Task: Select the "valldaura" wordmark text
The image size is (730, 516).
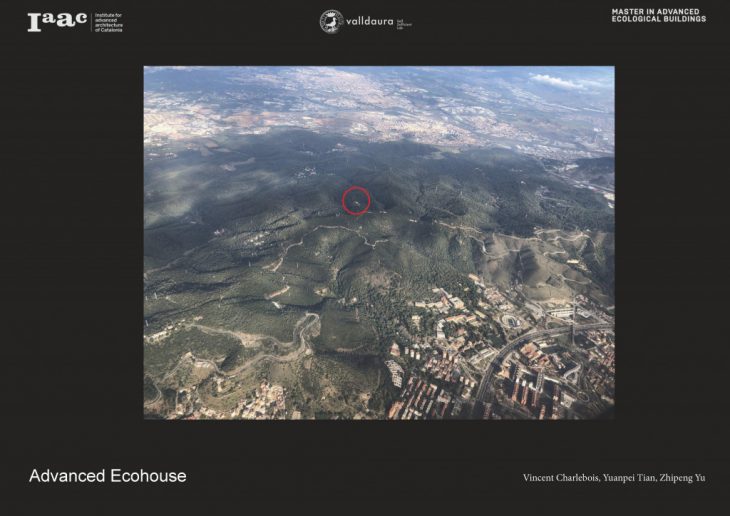Action: point(369,21)
